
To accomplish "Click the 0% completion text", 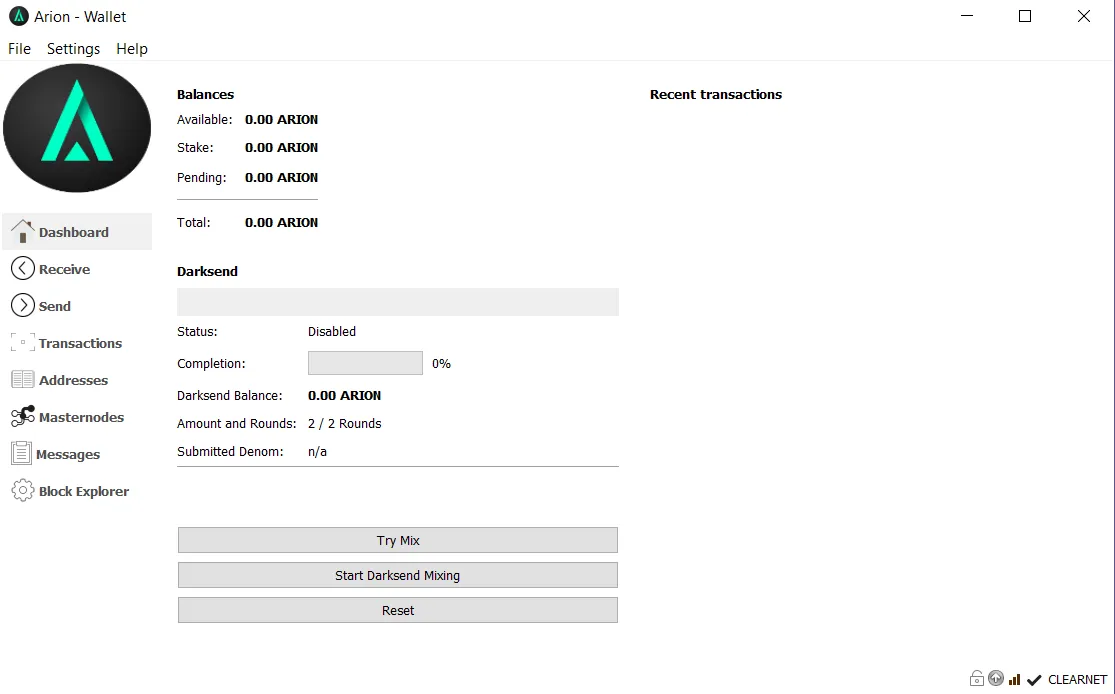I will click(x=442, y=363).
